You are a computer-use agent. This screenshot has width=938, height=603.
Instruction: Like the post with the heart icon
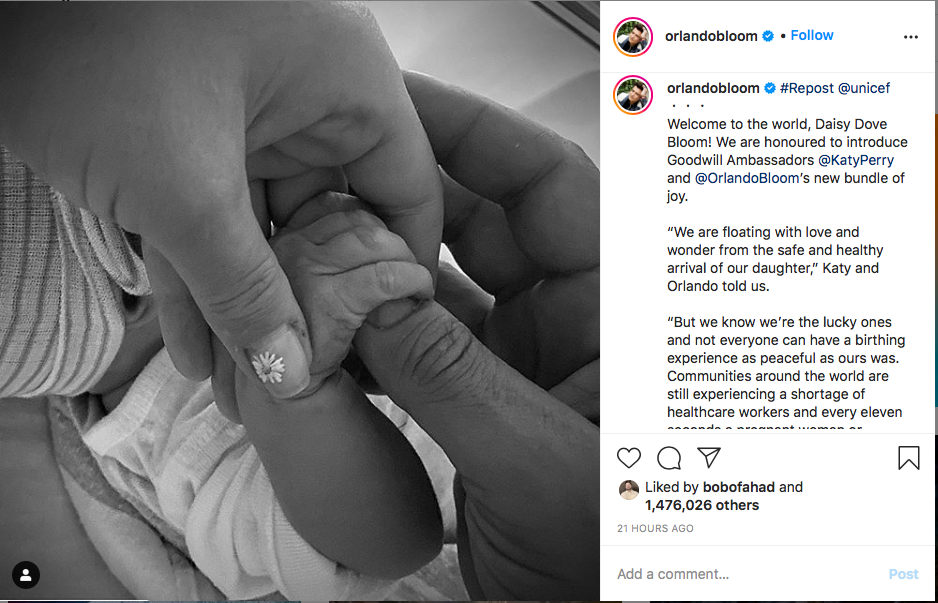(629, 458)
